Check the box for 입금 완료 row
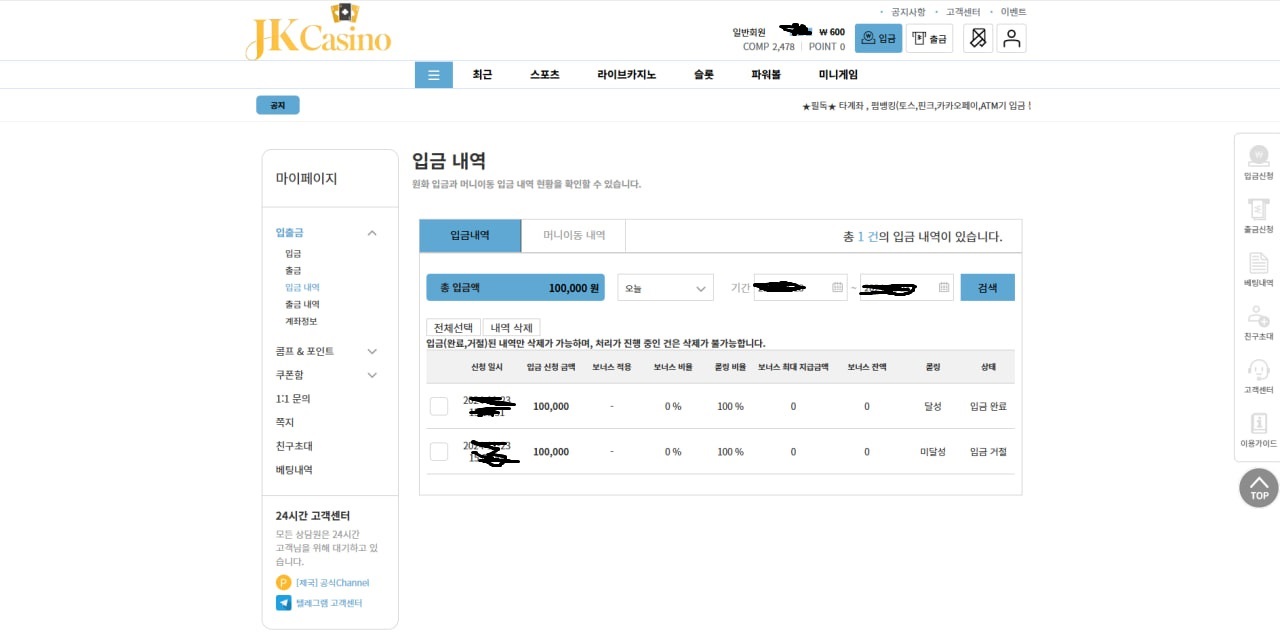The image size is (1280, 637). click(439, 406)
